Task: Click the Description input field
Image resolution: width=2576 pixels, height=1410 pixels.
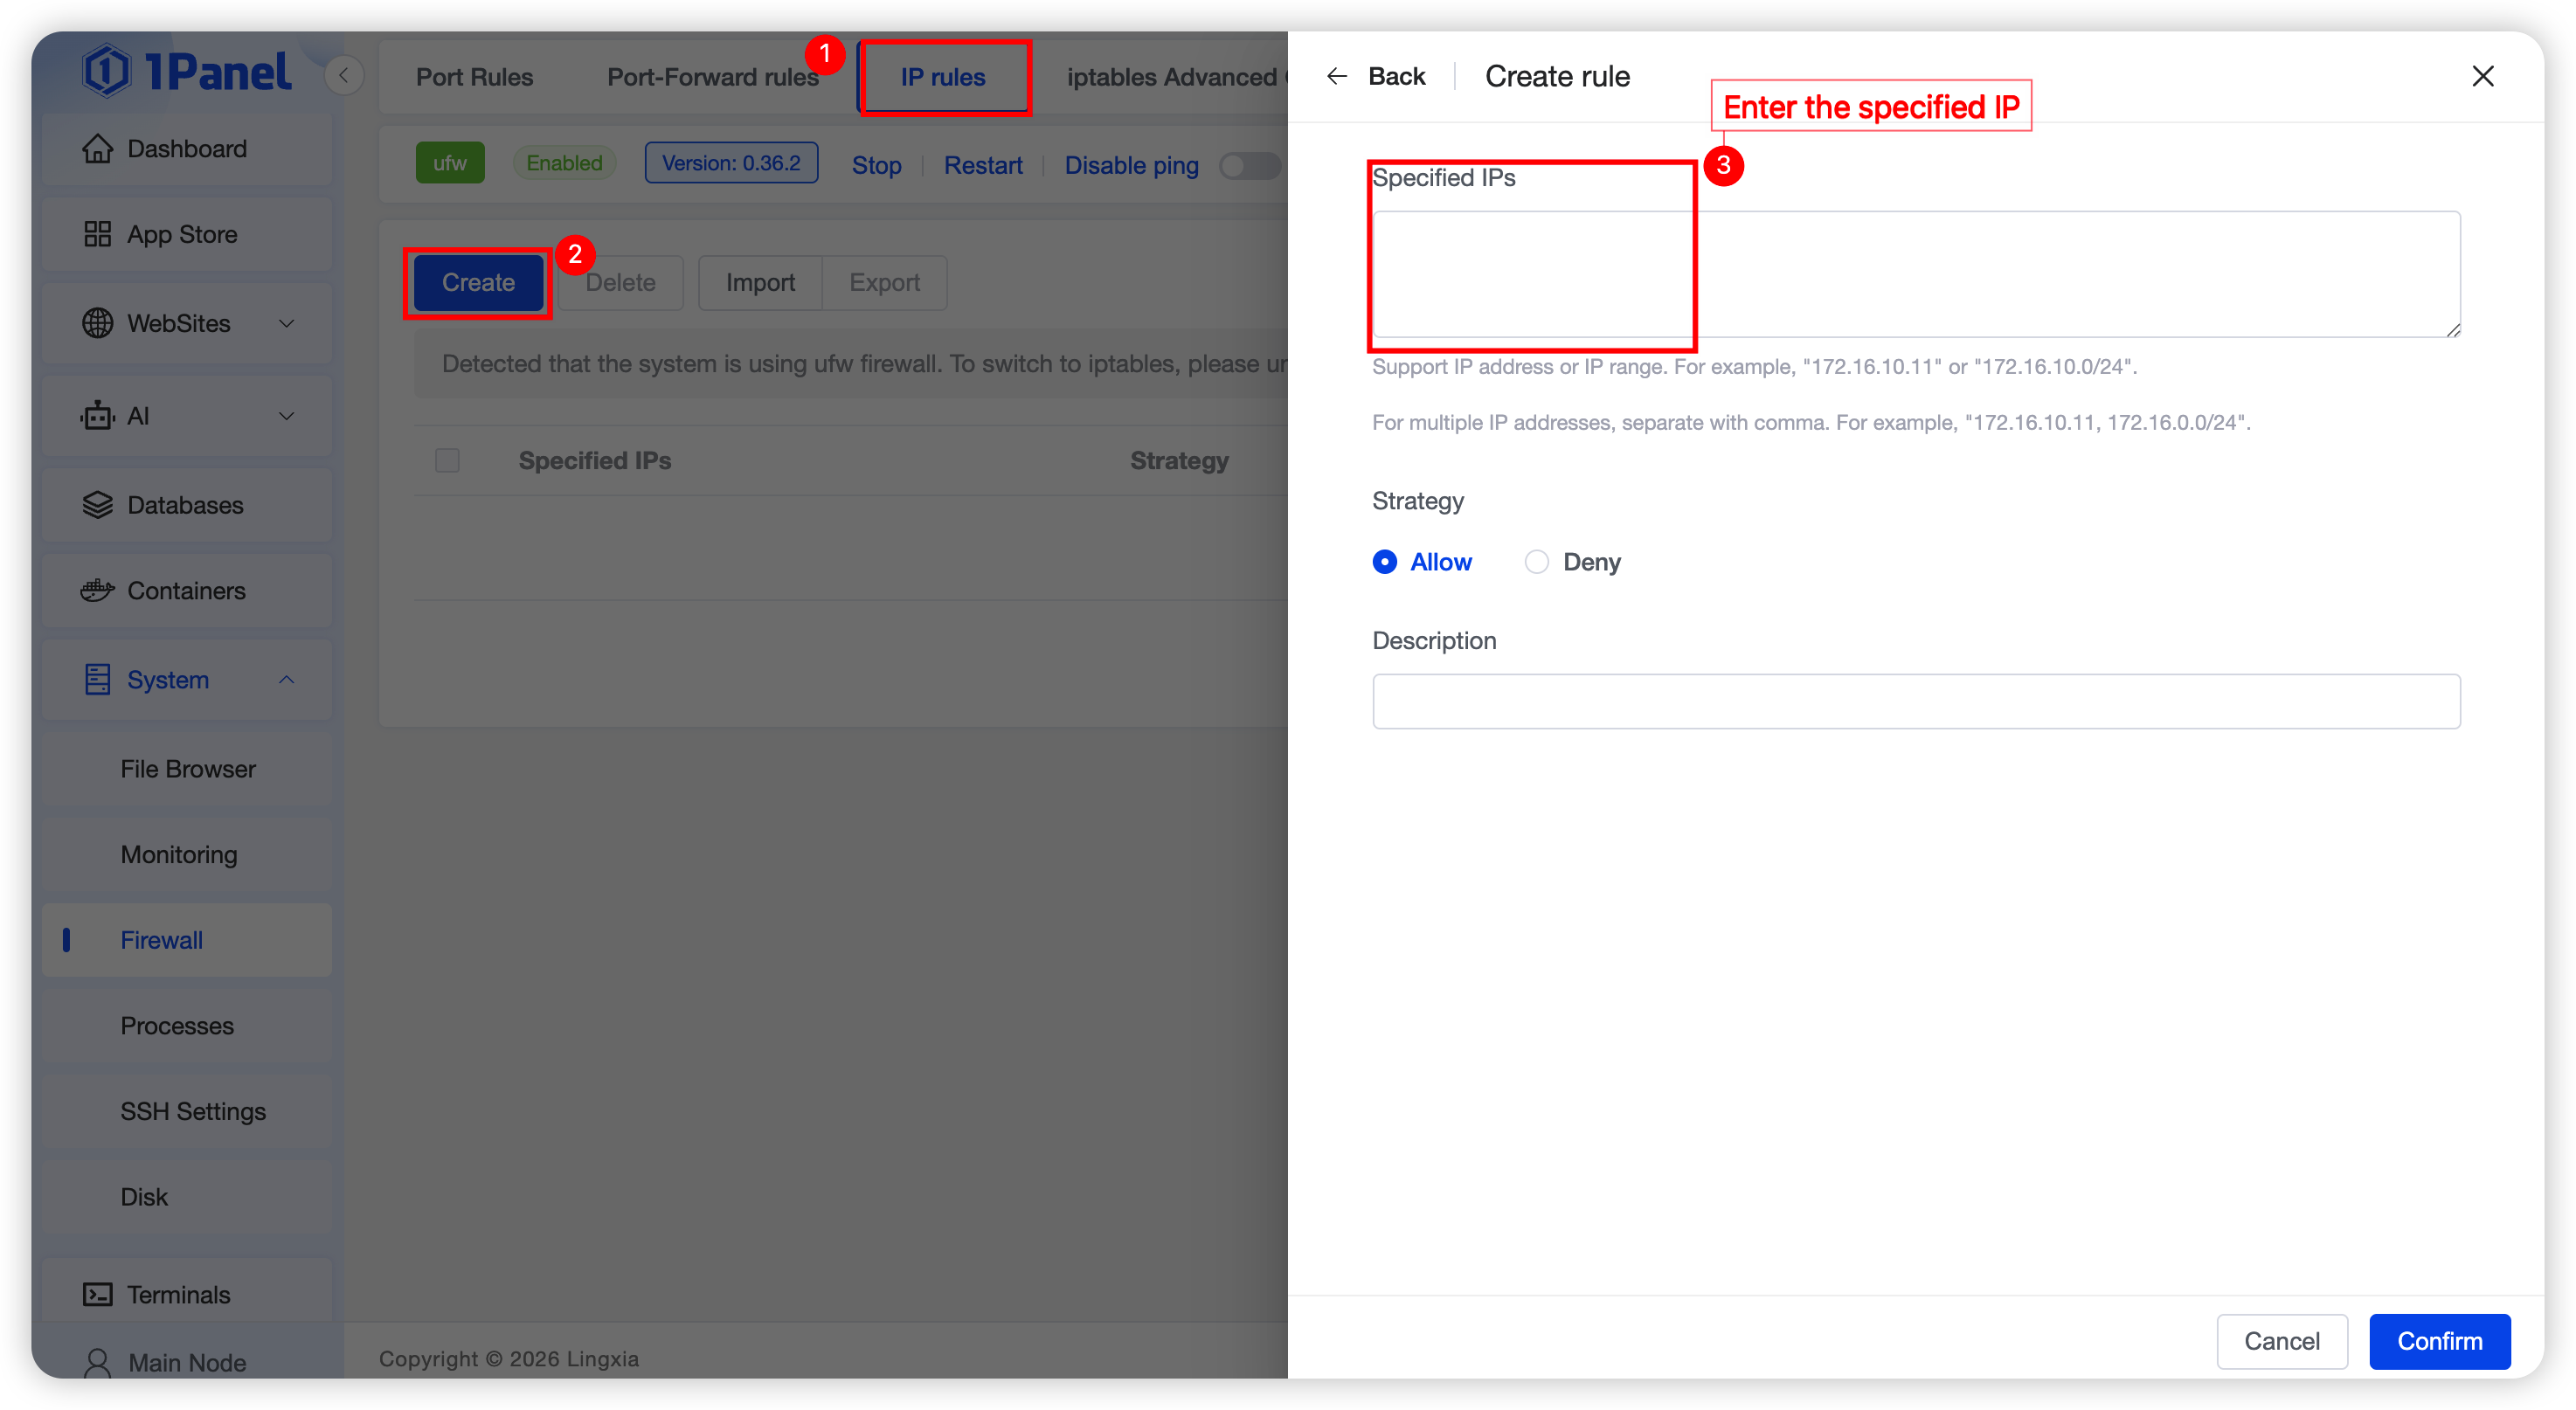Action: (x=1915, y=701)
